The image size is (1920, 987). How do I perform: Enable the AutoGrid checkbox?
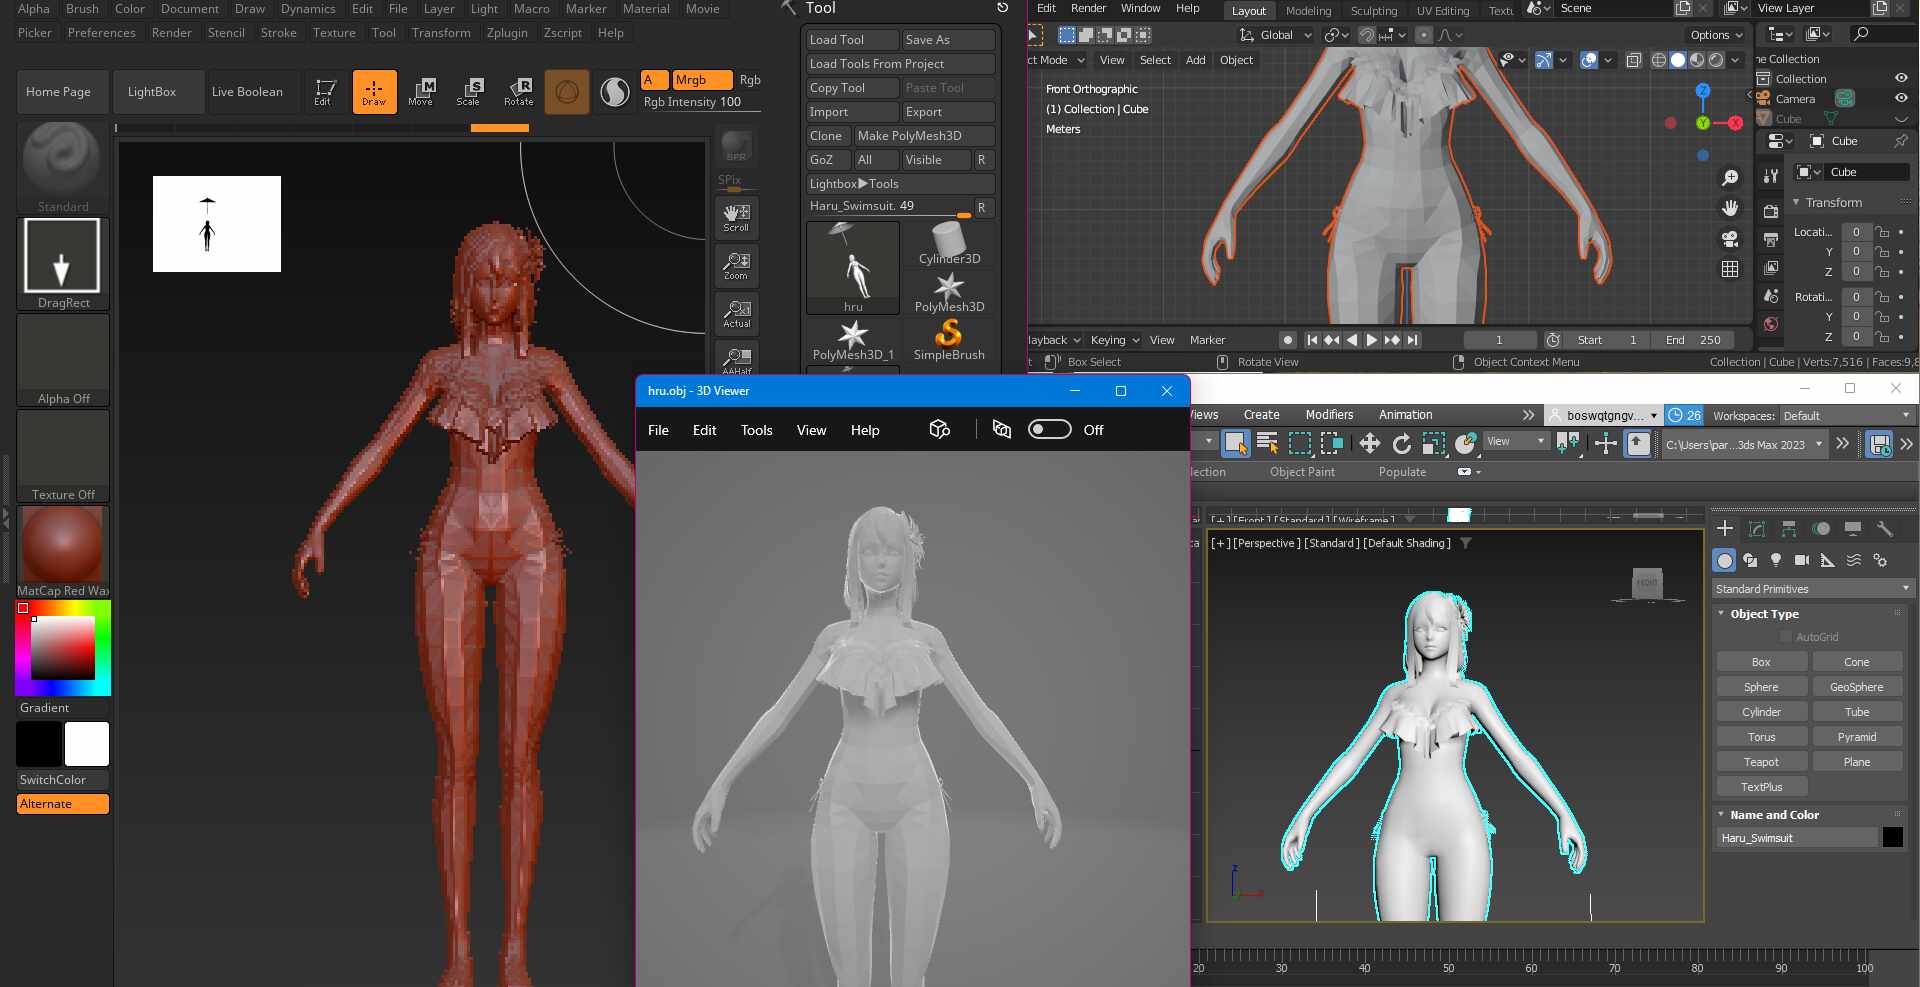coord(1786,637)
